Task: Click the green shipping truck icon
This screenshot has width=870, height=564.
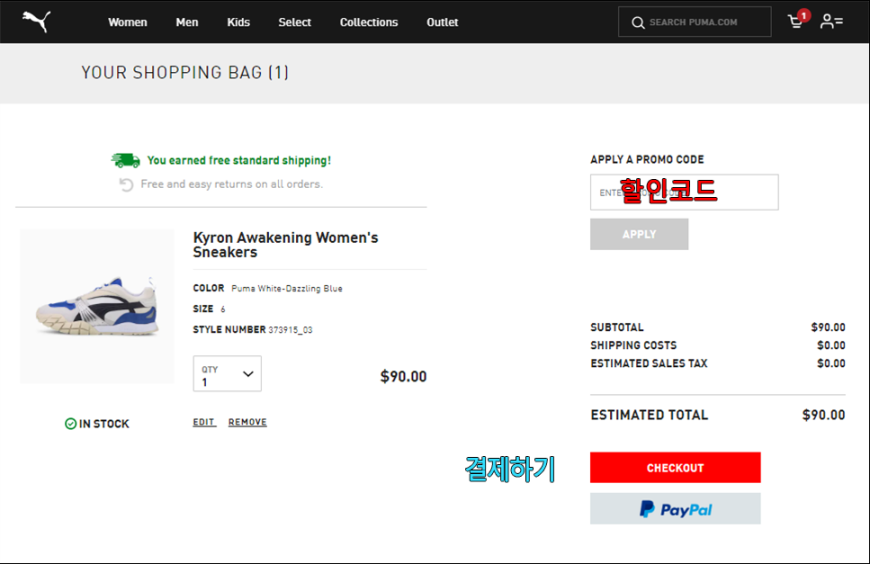Action: (125, 160)
